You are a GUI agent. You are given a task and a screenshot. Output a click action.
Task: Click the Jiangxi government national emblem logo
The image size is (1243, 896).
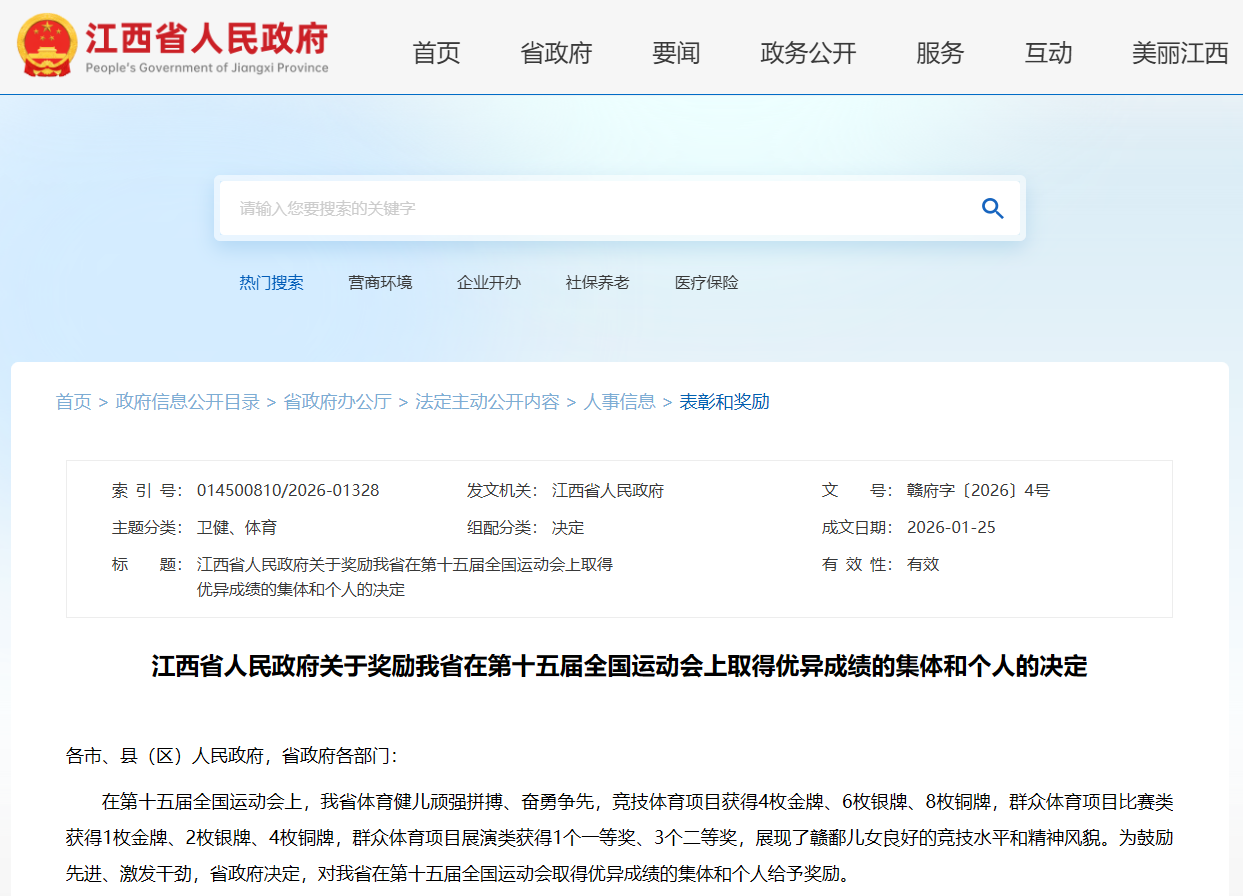tap(45, 46)
